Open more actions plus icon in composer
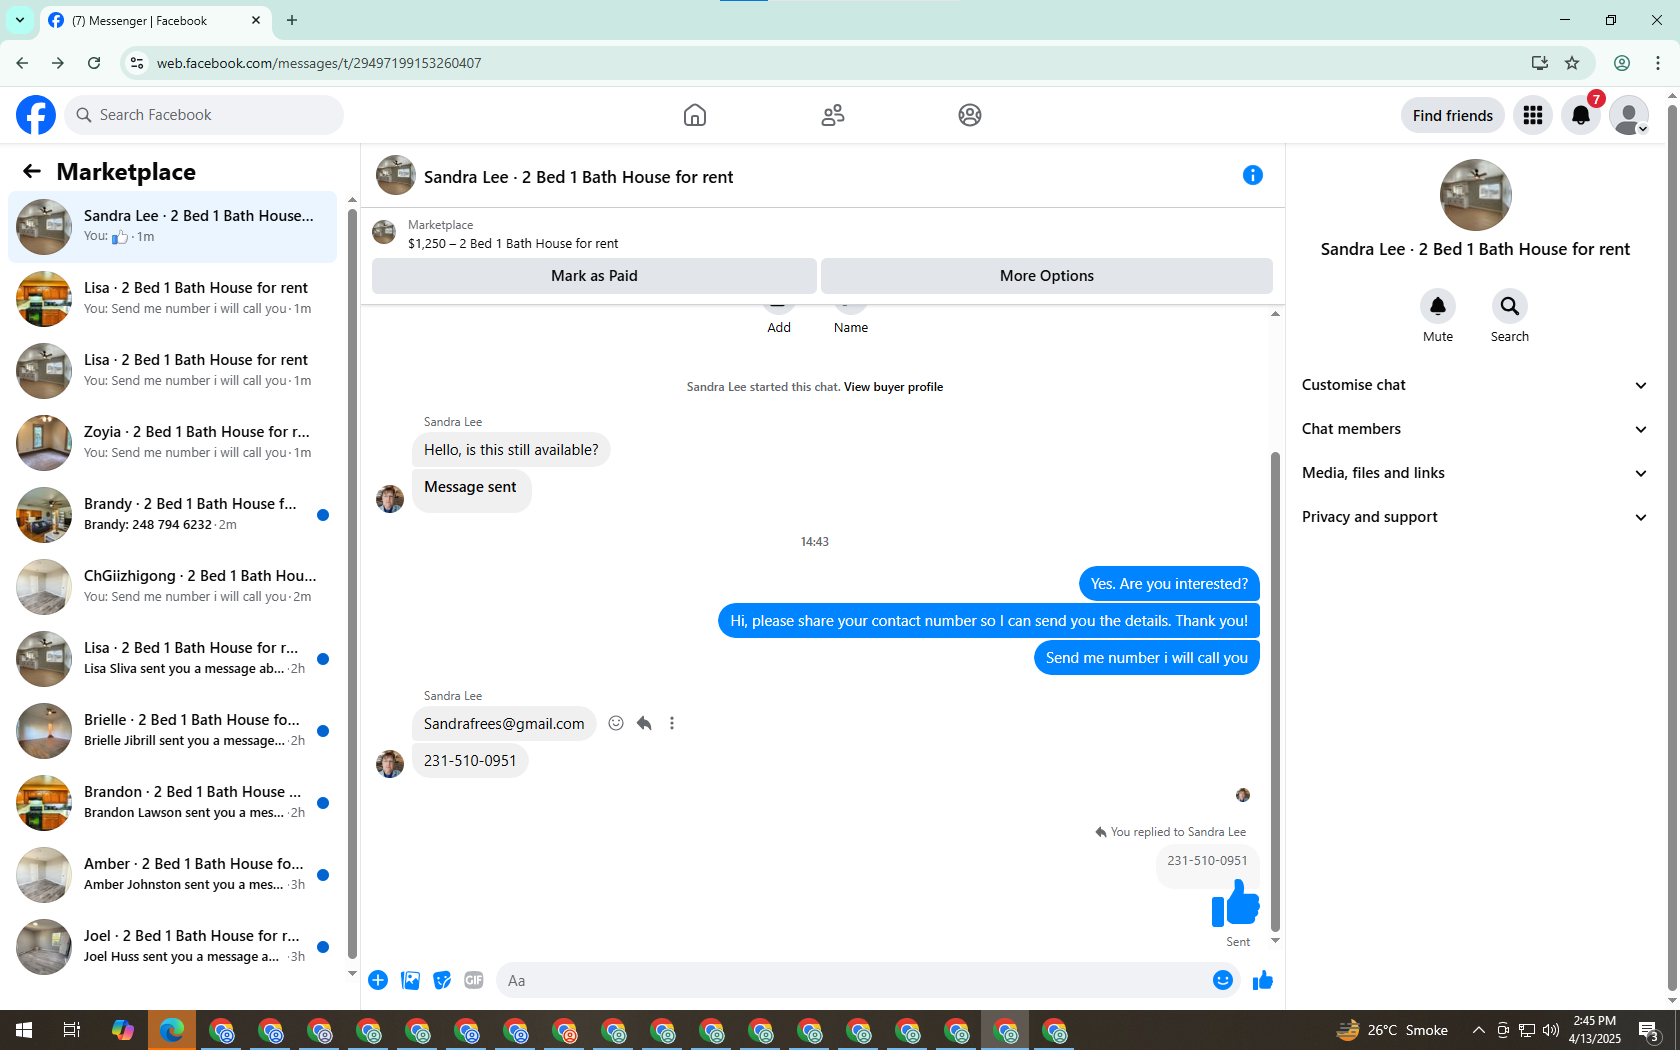 378,980
